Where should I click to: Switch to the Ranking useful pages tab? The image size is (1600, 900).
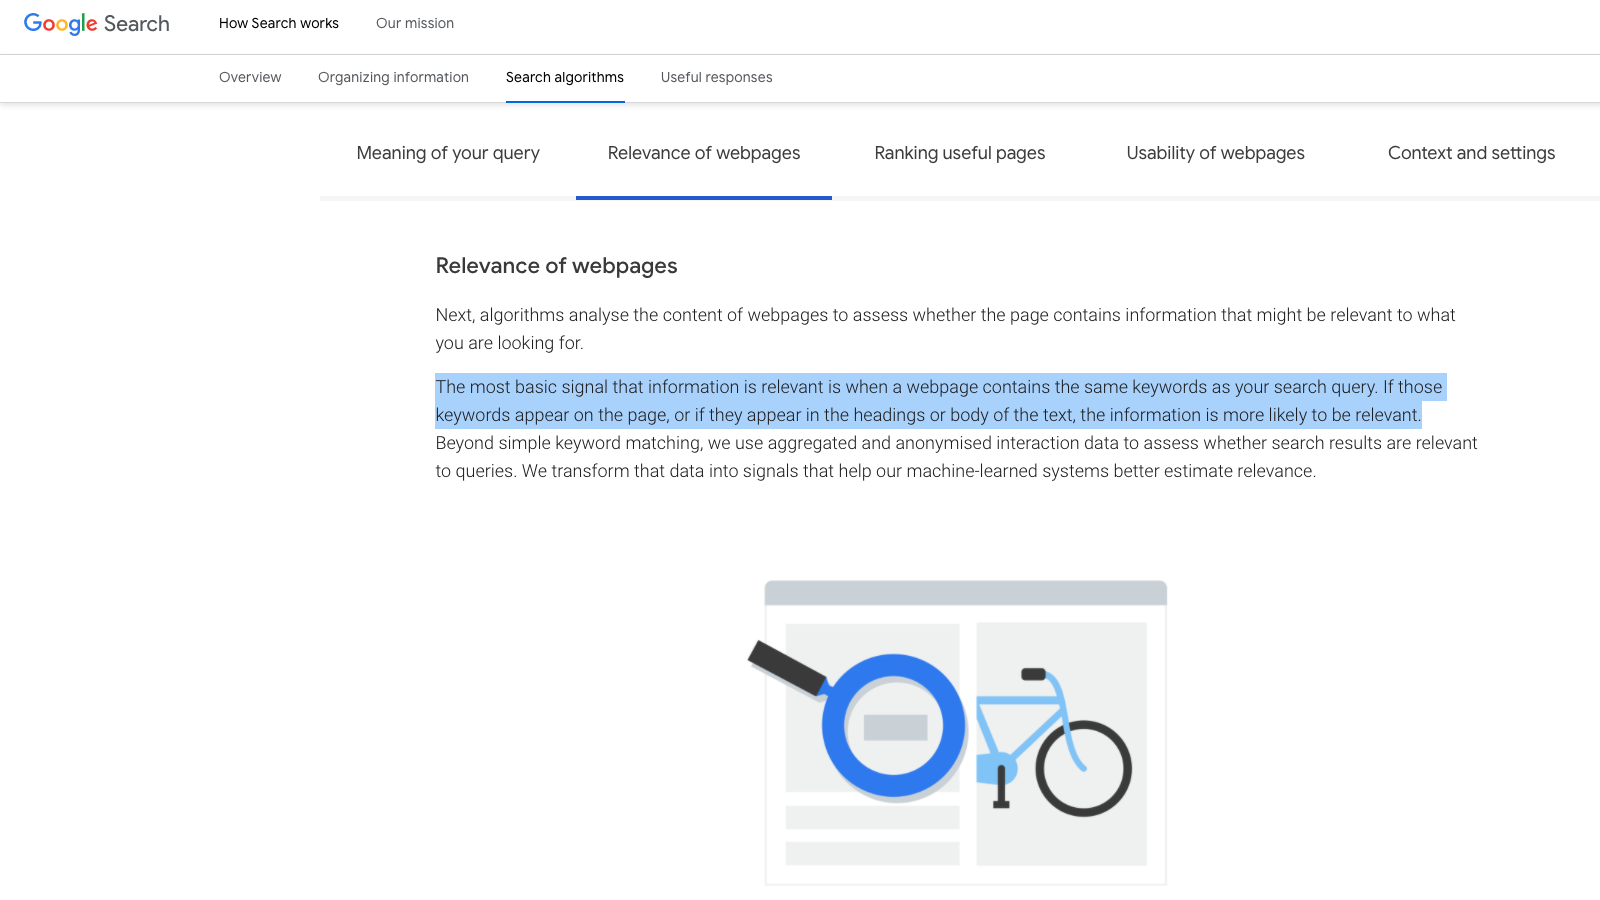click(x=960, y=153)
